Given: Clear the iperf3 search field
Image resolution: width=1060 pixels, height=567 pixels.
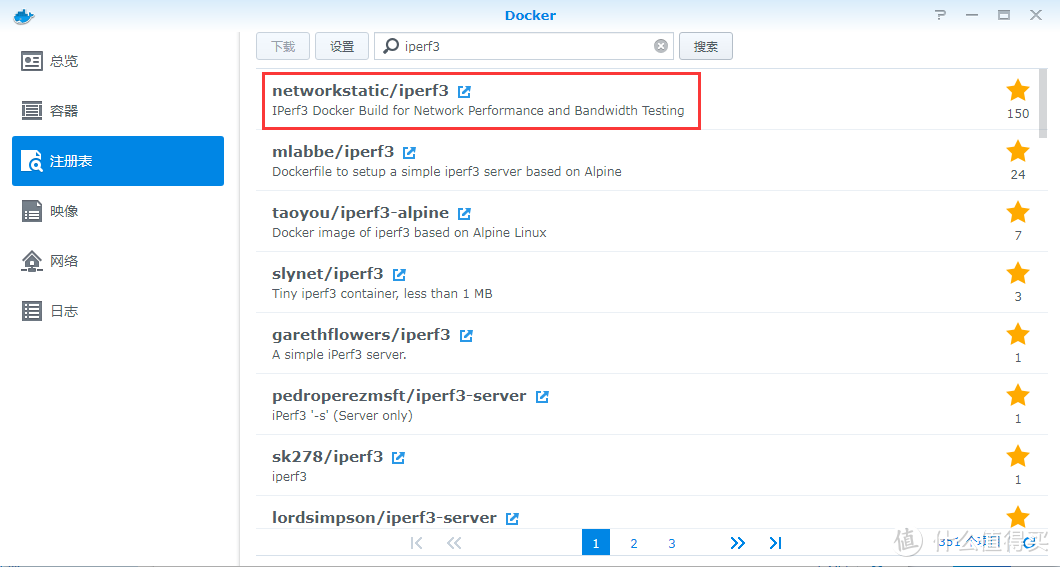Looking at the screenshot, I should tap(660, 46).
